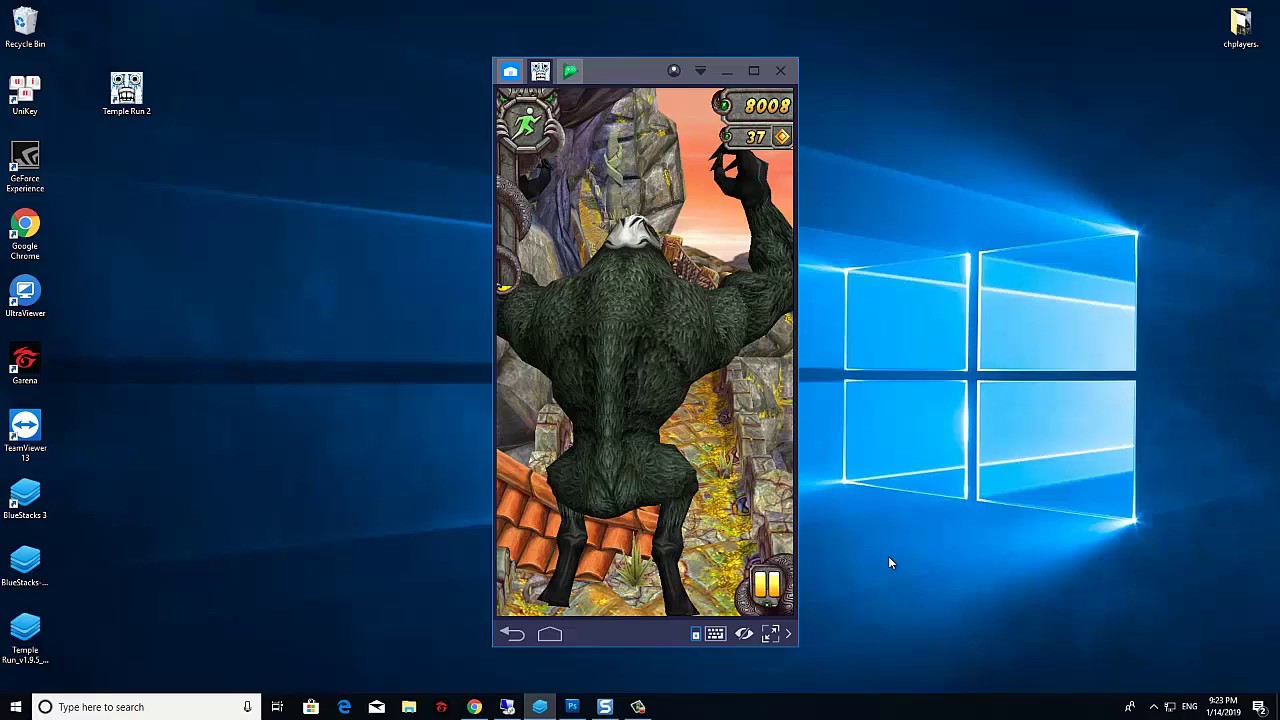Image resolution: width=1280 pixels, height=720 pixels.
Task: Select the Temple Run v1.9.5 desktop file
Action: [25, 638]
